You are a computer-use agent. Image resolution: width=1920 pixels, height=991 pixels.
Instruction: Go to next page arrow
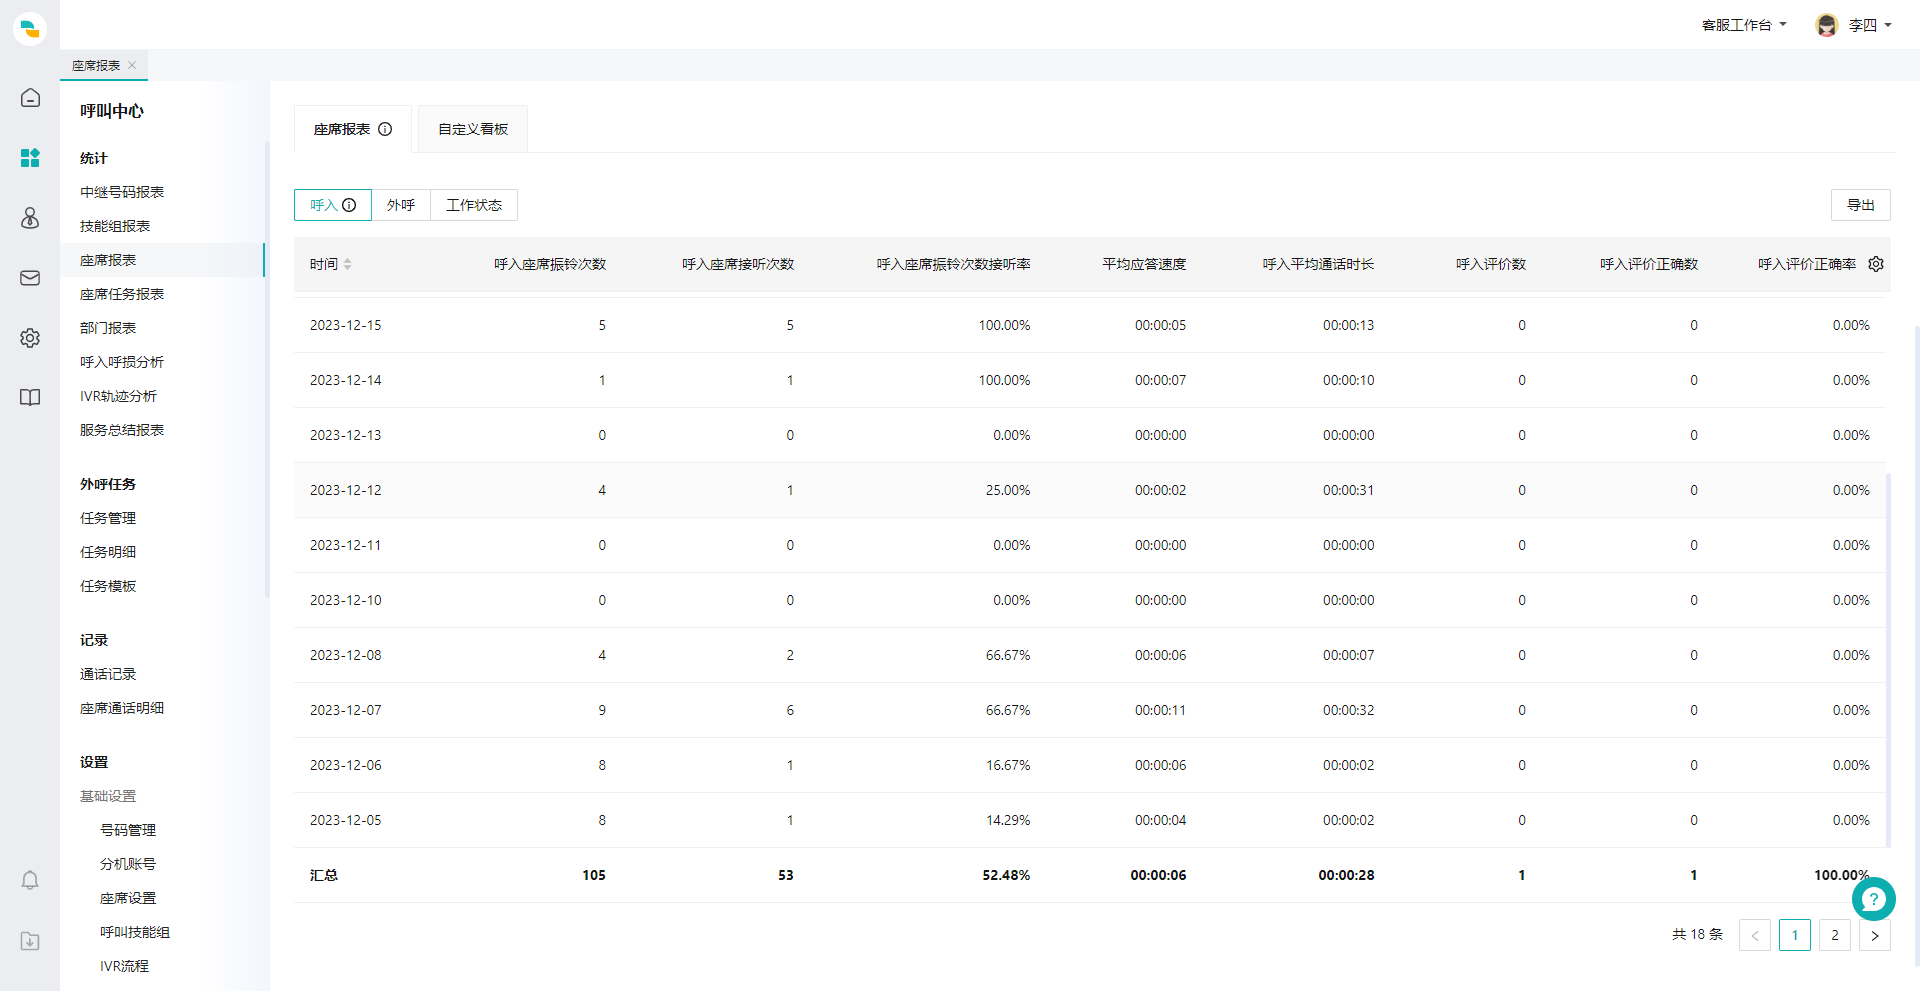[x=1875, y=935]
